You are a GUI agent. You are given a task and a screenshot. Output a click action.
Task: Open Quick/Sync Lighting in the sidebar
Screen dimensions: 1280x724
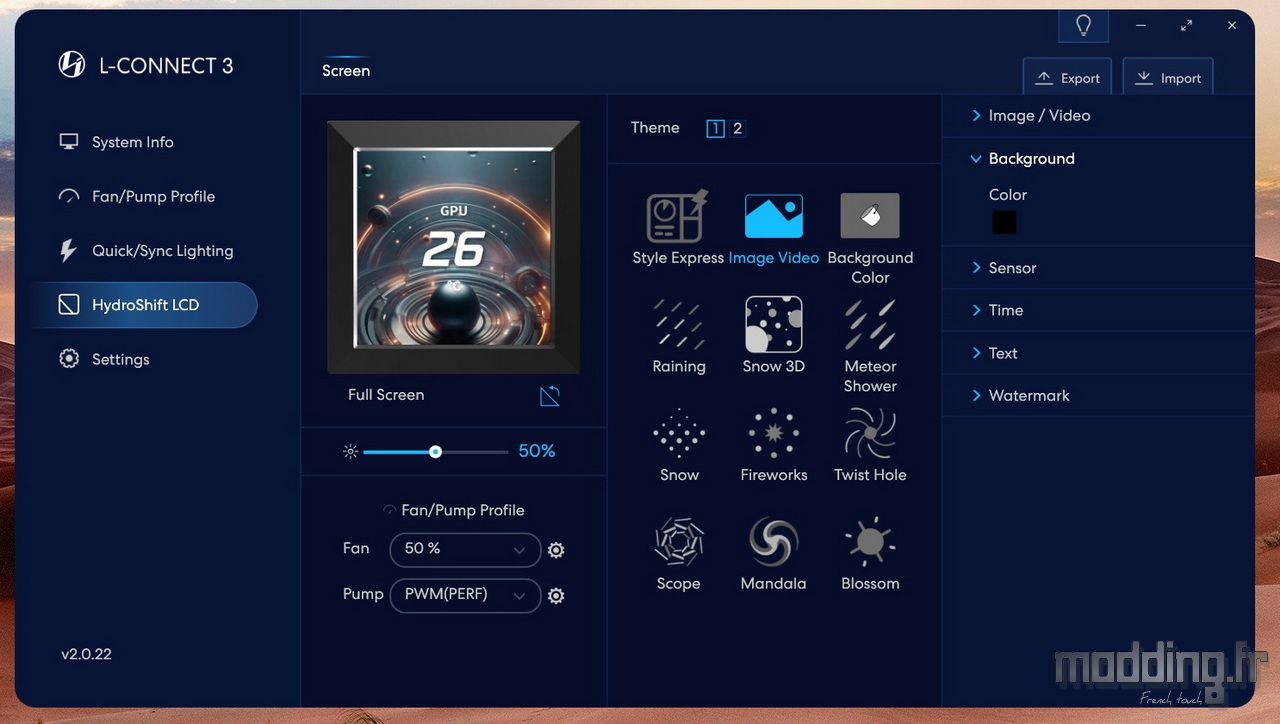143,250
